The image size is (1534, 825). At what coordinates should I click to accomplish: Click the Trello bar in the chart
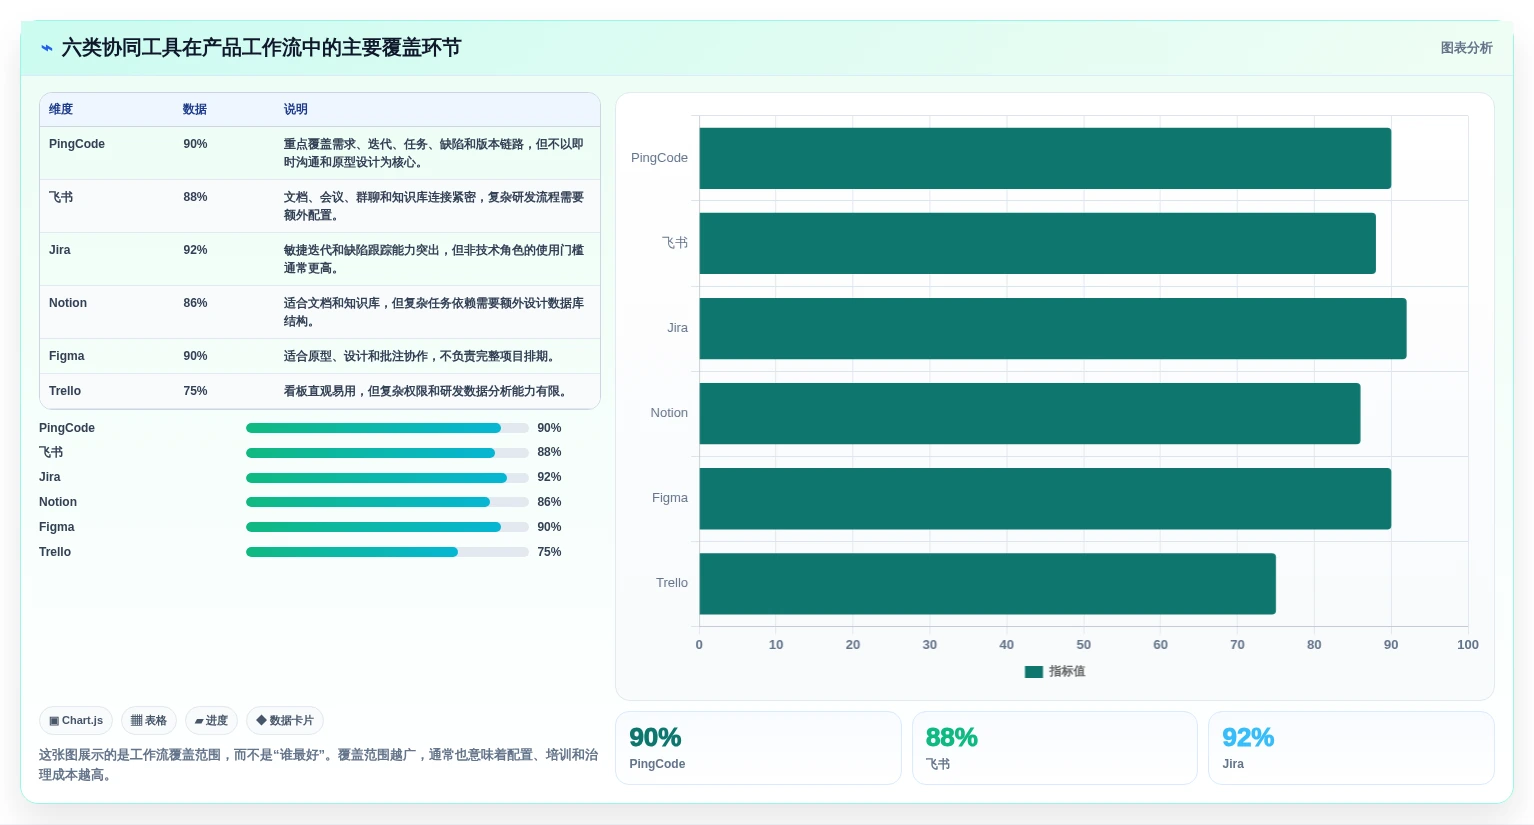(987, 583)
